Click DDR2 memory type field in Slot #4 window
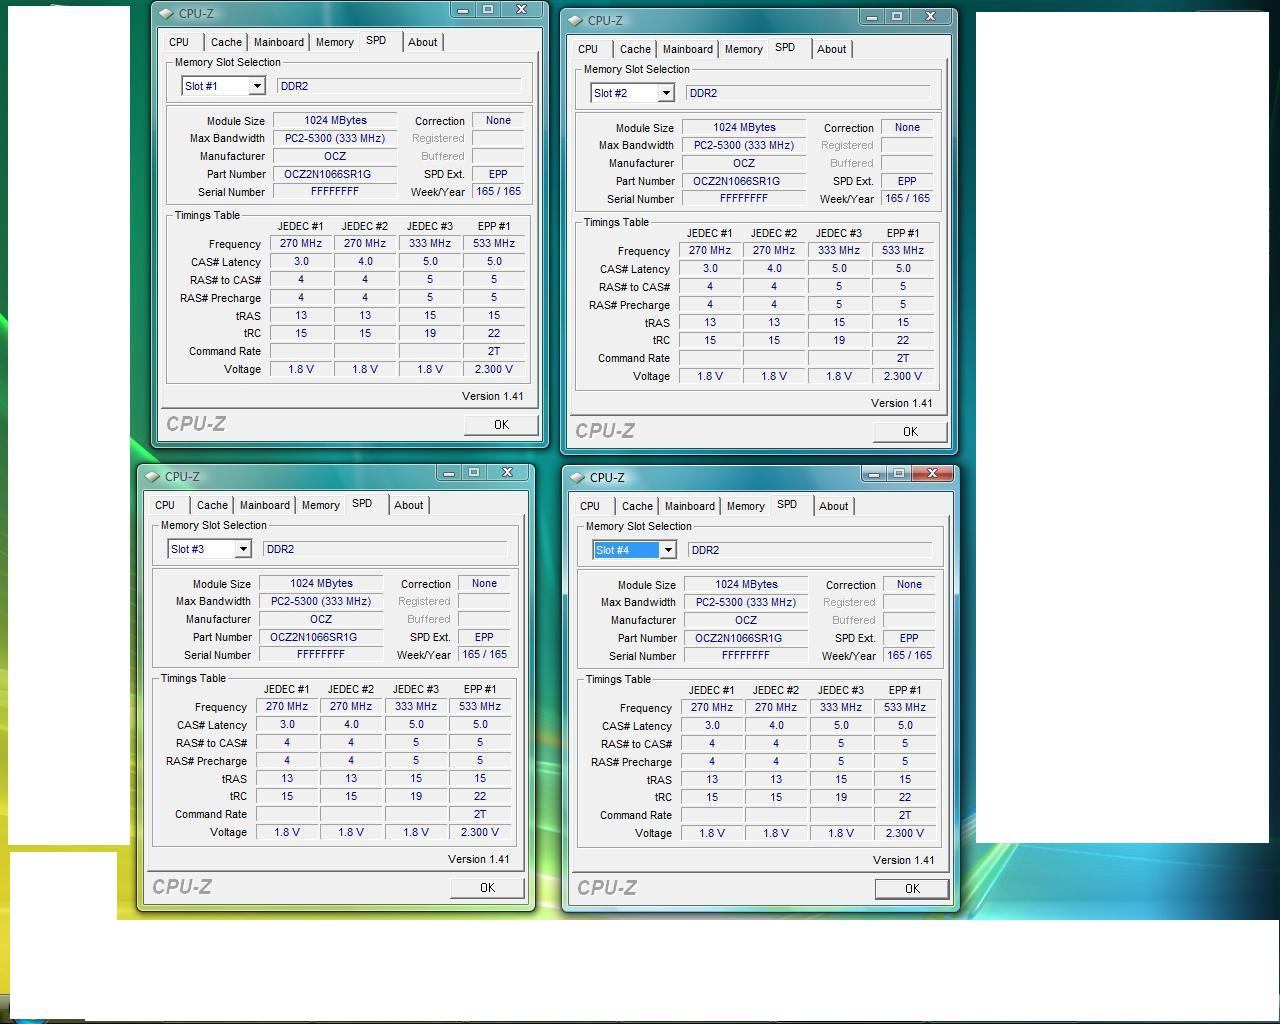 click(x=810, y=550)
